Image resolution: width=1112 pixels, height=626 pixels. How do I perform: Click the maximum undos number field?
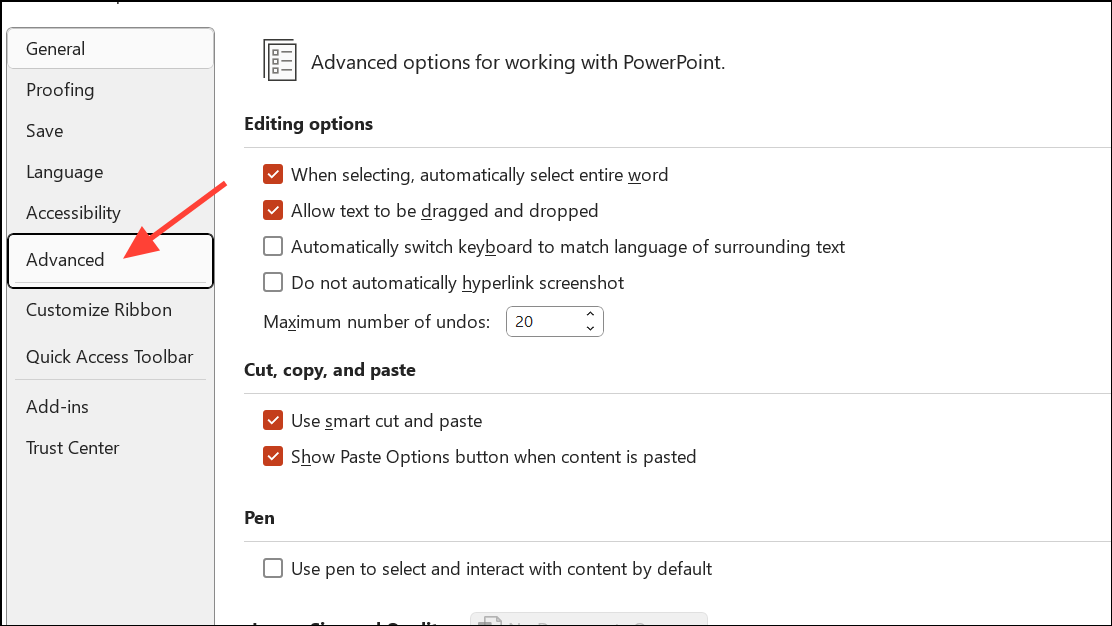(540, 322)
